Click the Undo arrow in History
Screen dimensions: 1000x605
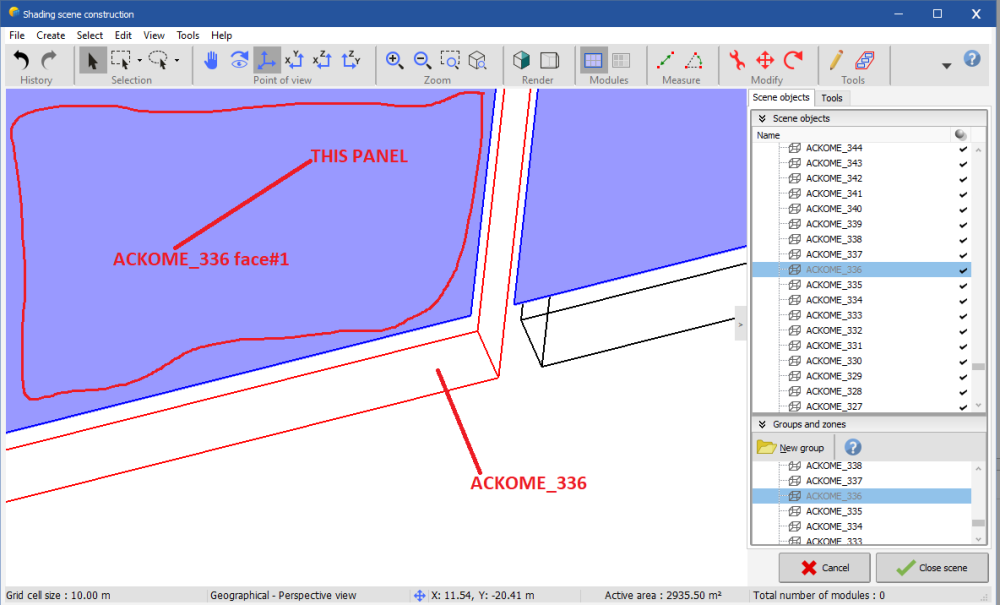[x=21, y=60]
